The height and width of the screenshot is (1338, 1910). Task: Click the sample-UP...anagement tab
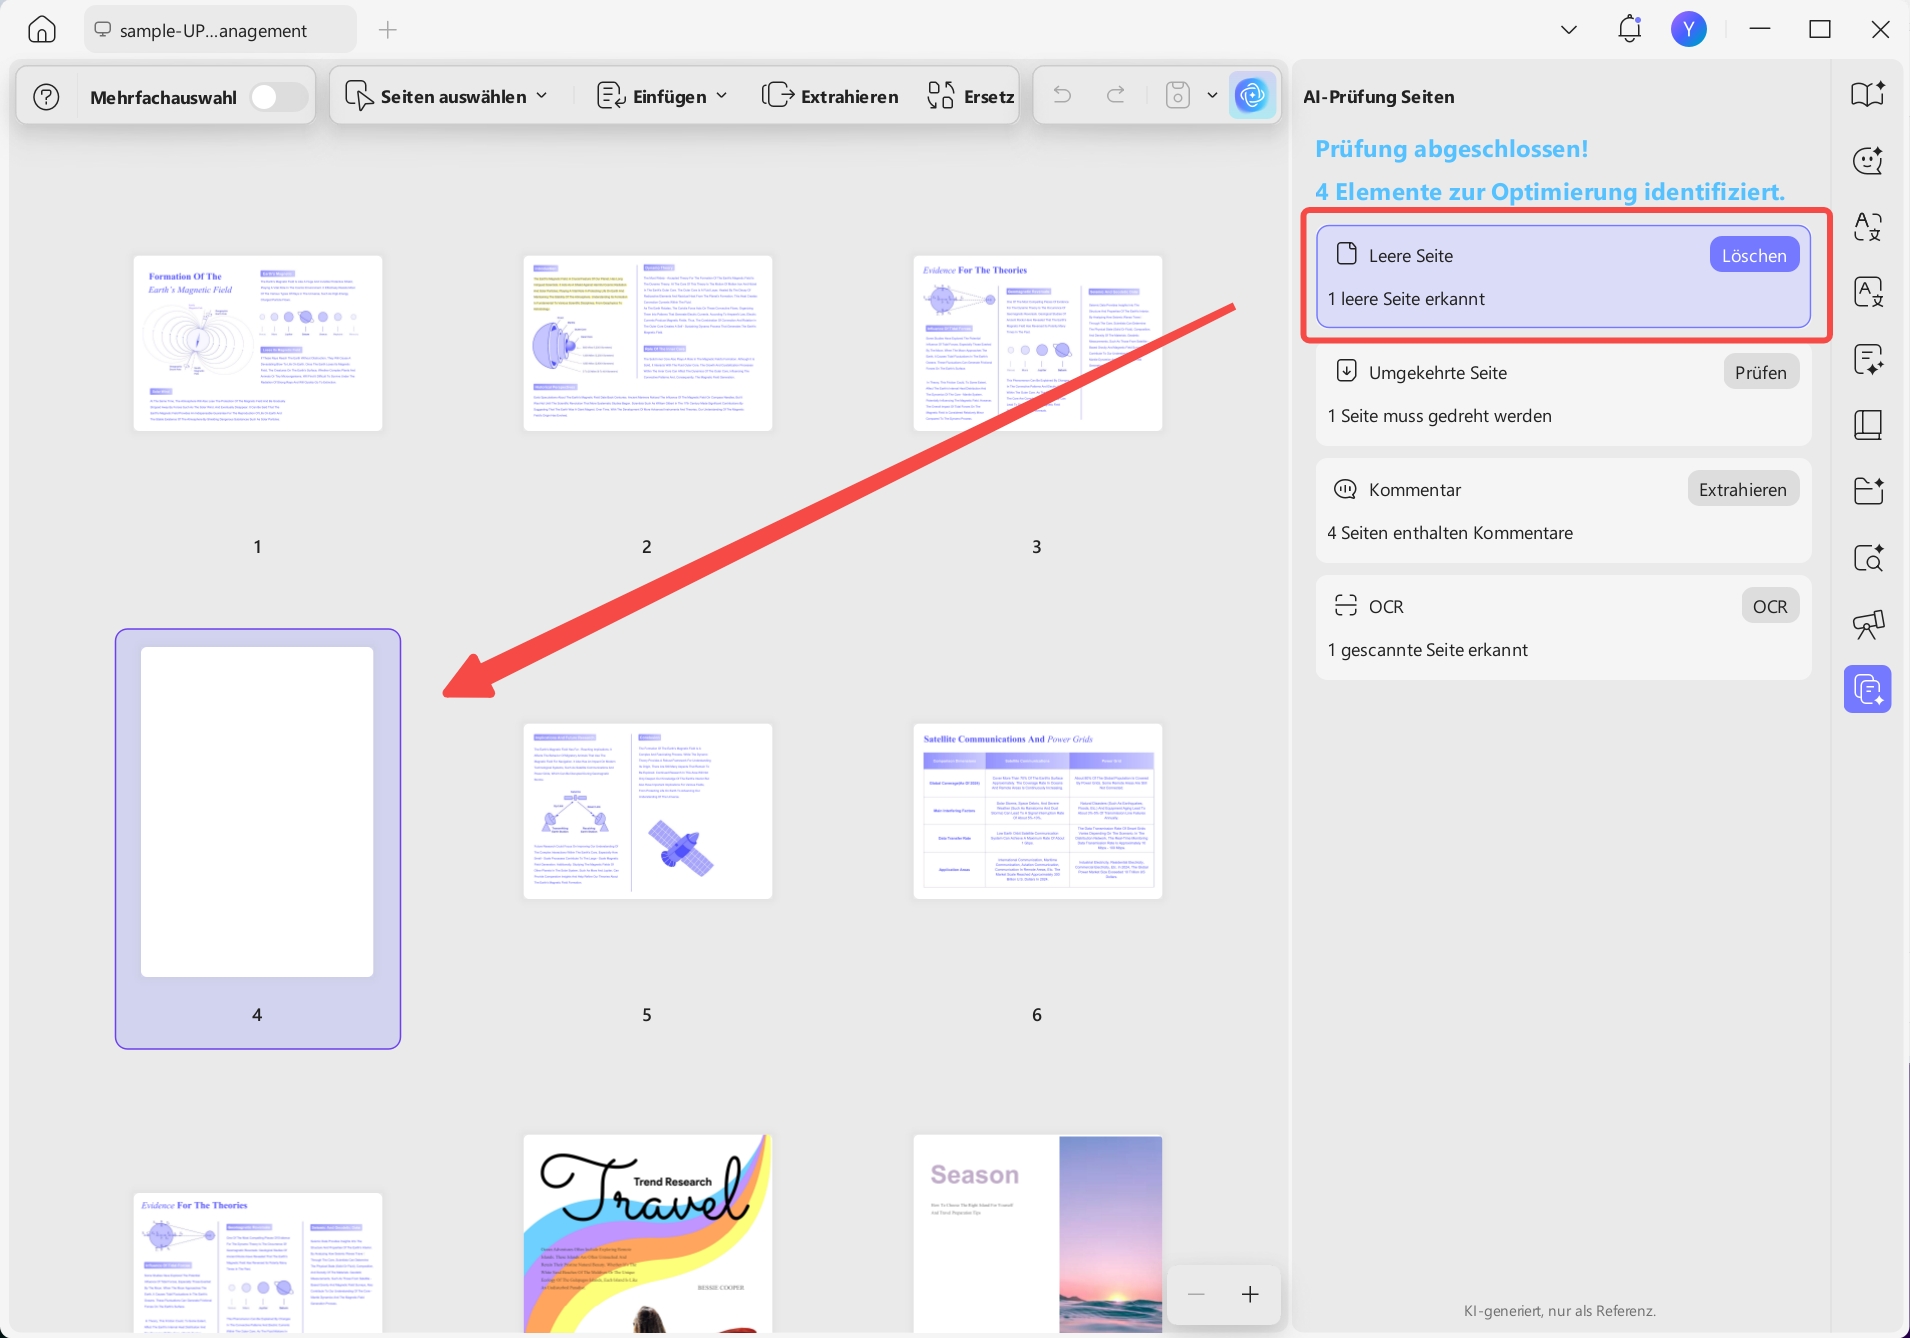220,30
